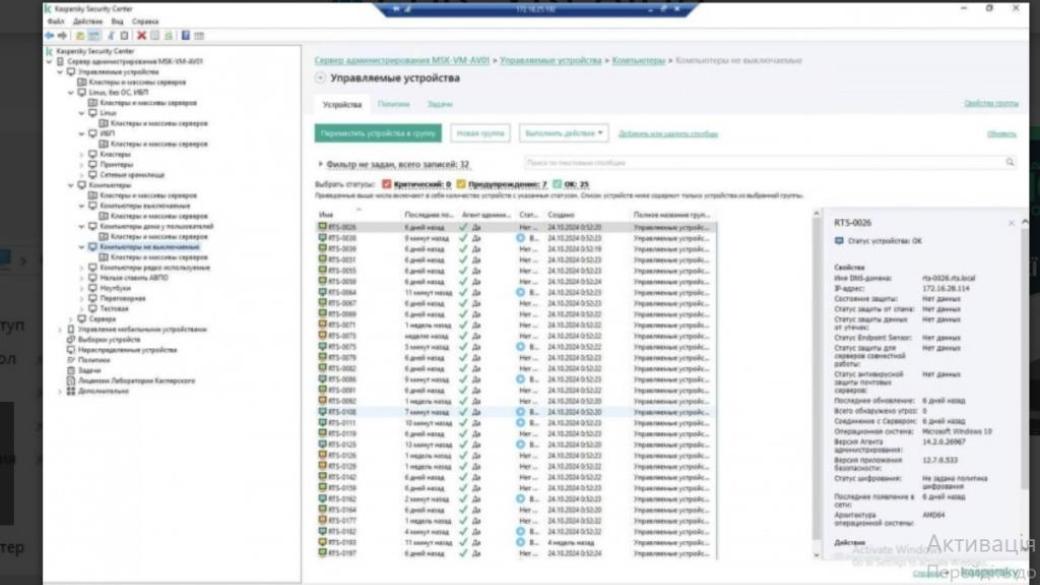Screen dimensions: 1040x585
Task: Click Переместить устройства в группу button
Action: 378,133
